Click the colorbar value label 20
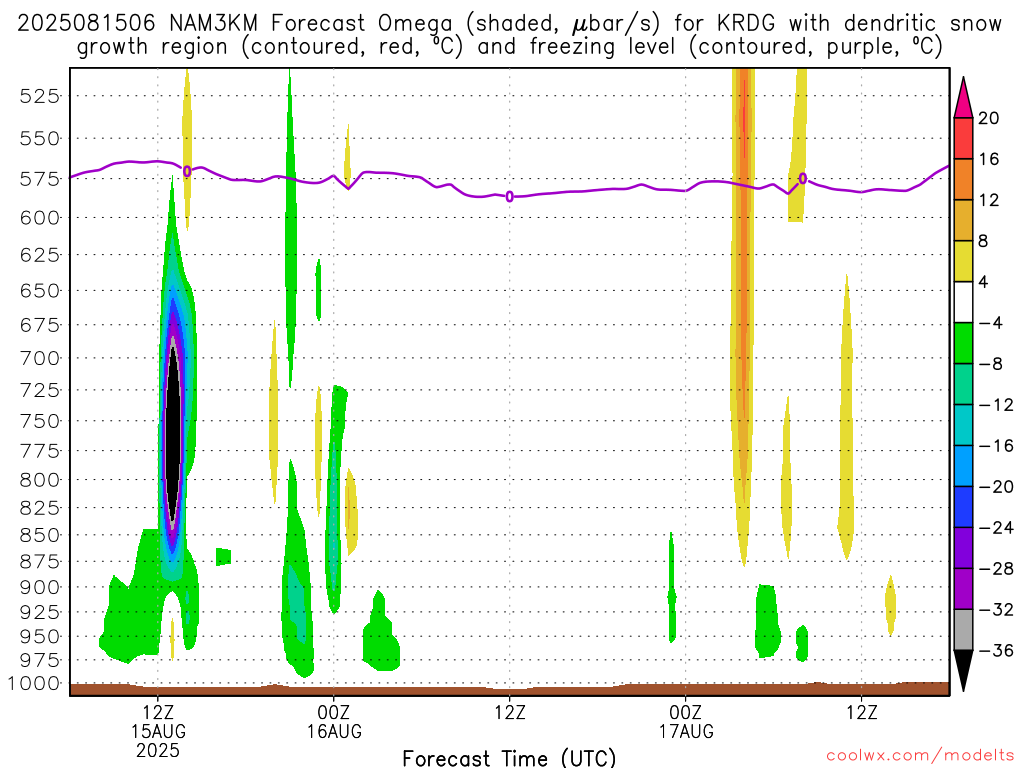1024x768 pixels. 989,118
